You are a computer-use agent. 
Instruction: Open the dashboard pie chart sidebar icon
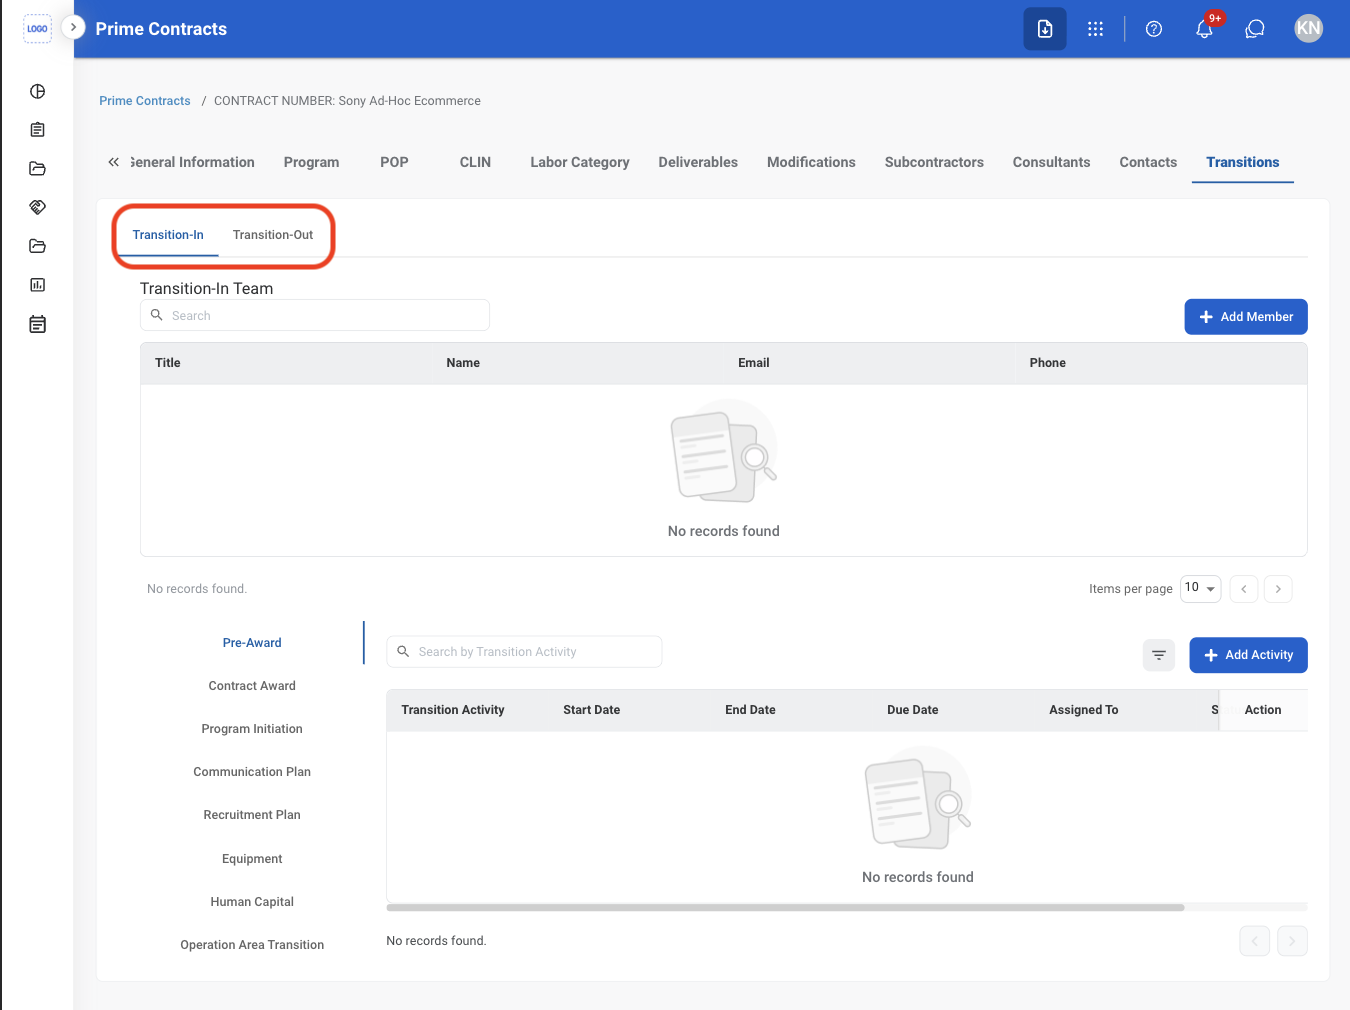pos(38,91)
